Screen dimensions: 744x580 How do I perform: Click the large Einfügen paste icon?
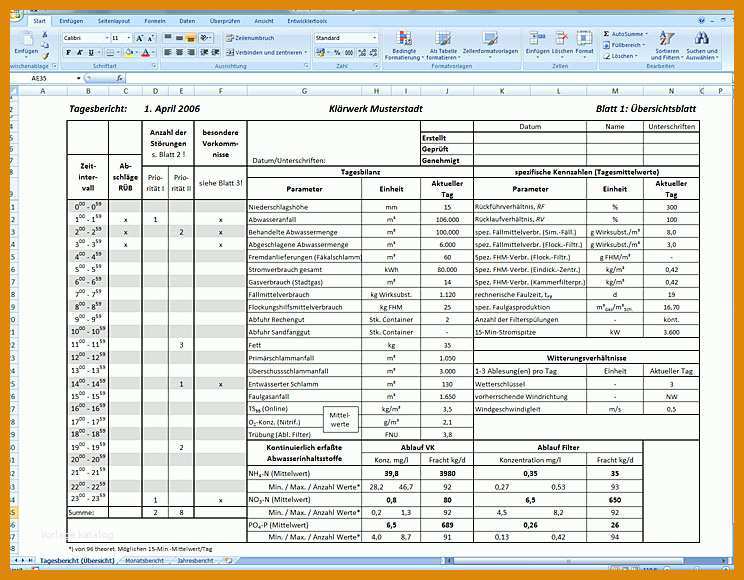[x=26, y=39]
